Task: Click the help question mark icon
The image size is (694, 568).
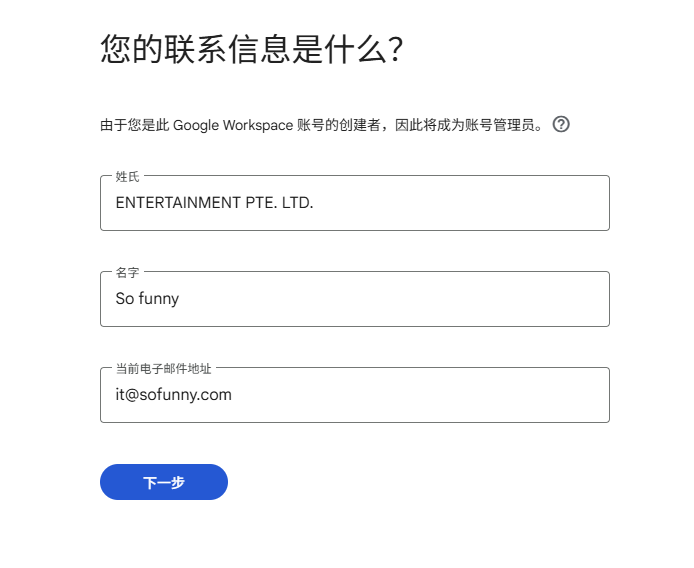Action: (561, 125)
